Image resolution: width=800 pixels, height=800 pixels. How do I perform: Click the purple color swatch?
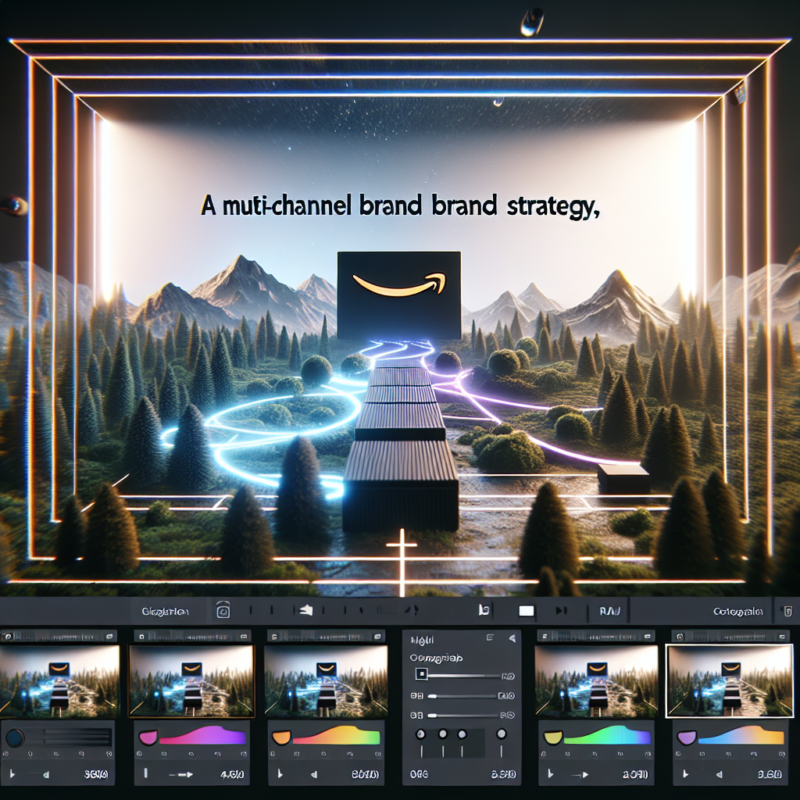[x=686, y=737]
